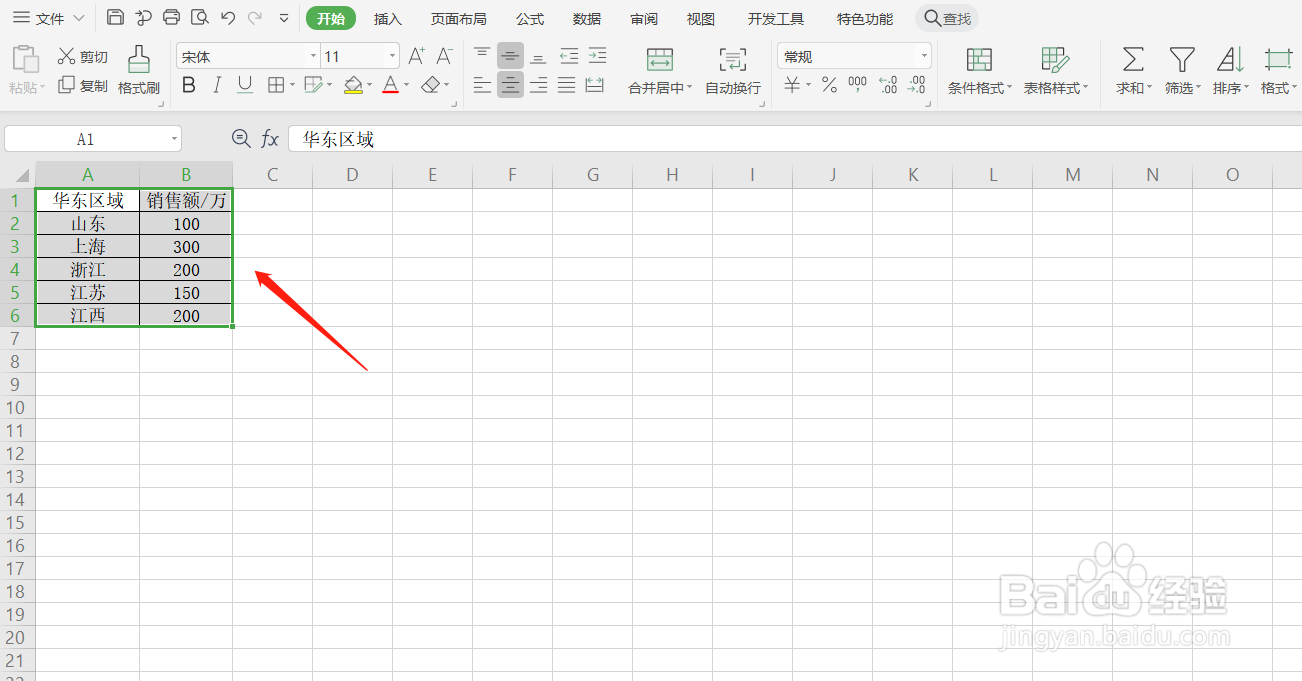Open the font size 11 dropdown
Screen dimensions: 1302x681
point(393,57)
